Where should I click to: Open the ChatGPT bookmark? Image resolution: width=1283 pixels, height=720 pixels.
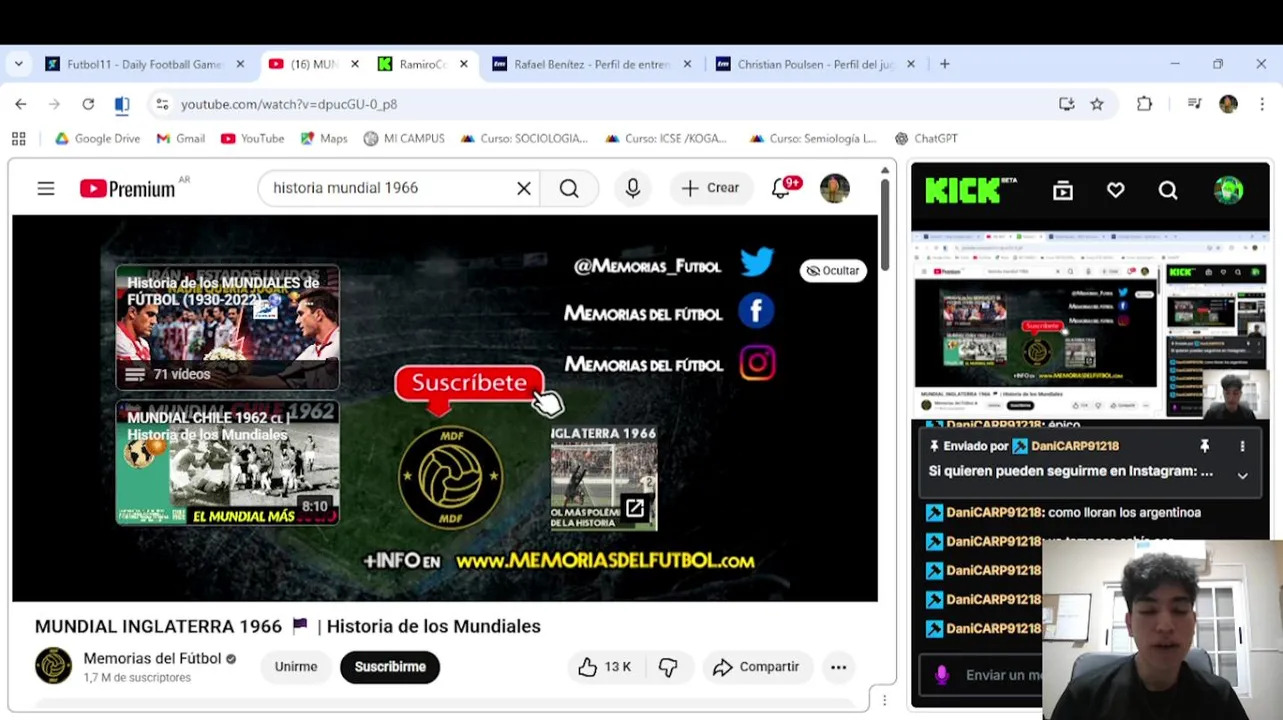926,139
